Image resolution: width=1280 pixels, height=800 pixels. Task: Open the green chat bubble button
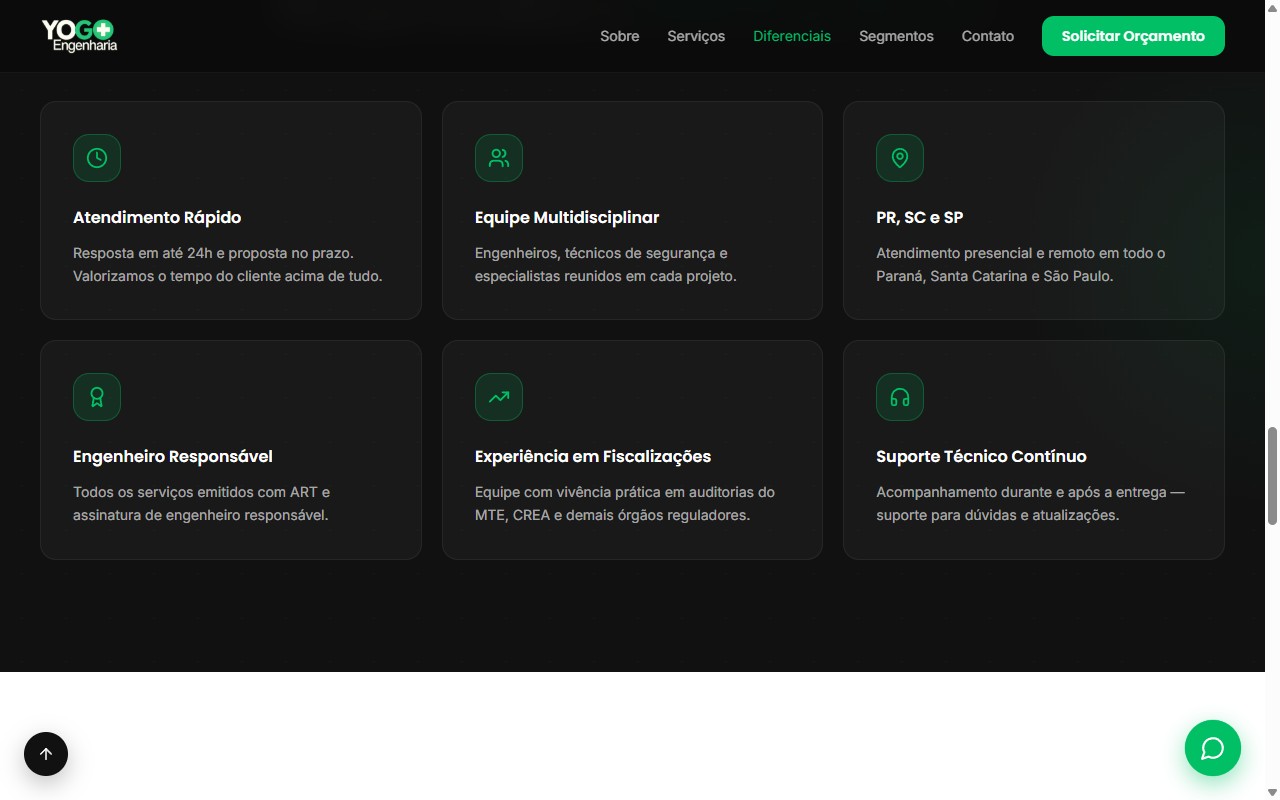click(x=1213, y=748)
